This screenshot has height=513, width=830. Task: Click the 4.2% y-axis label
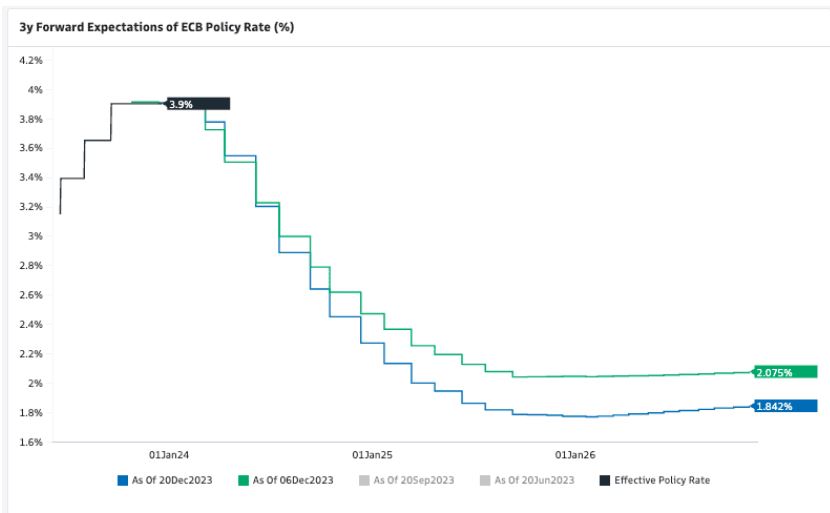30,60
